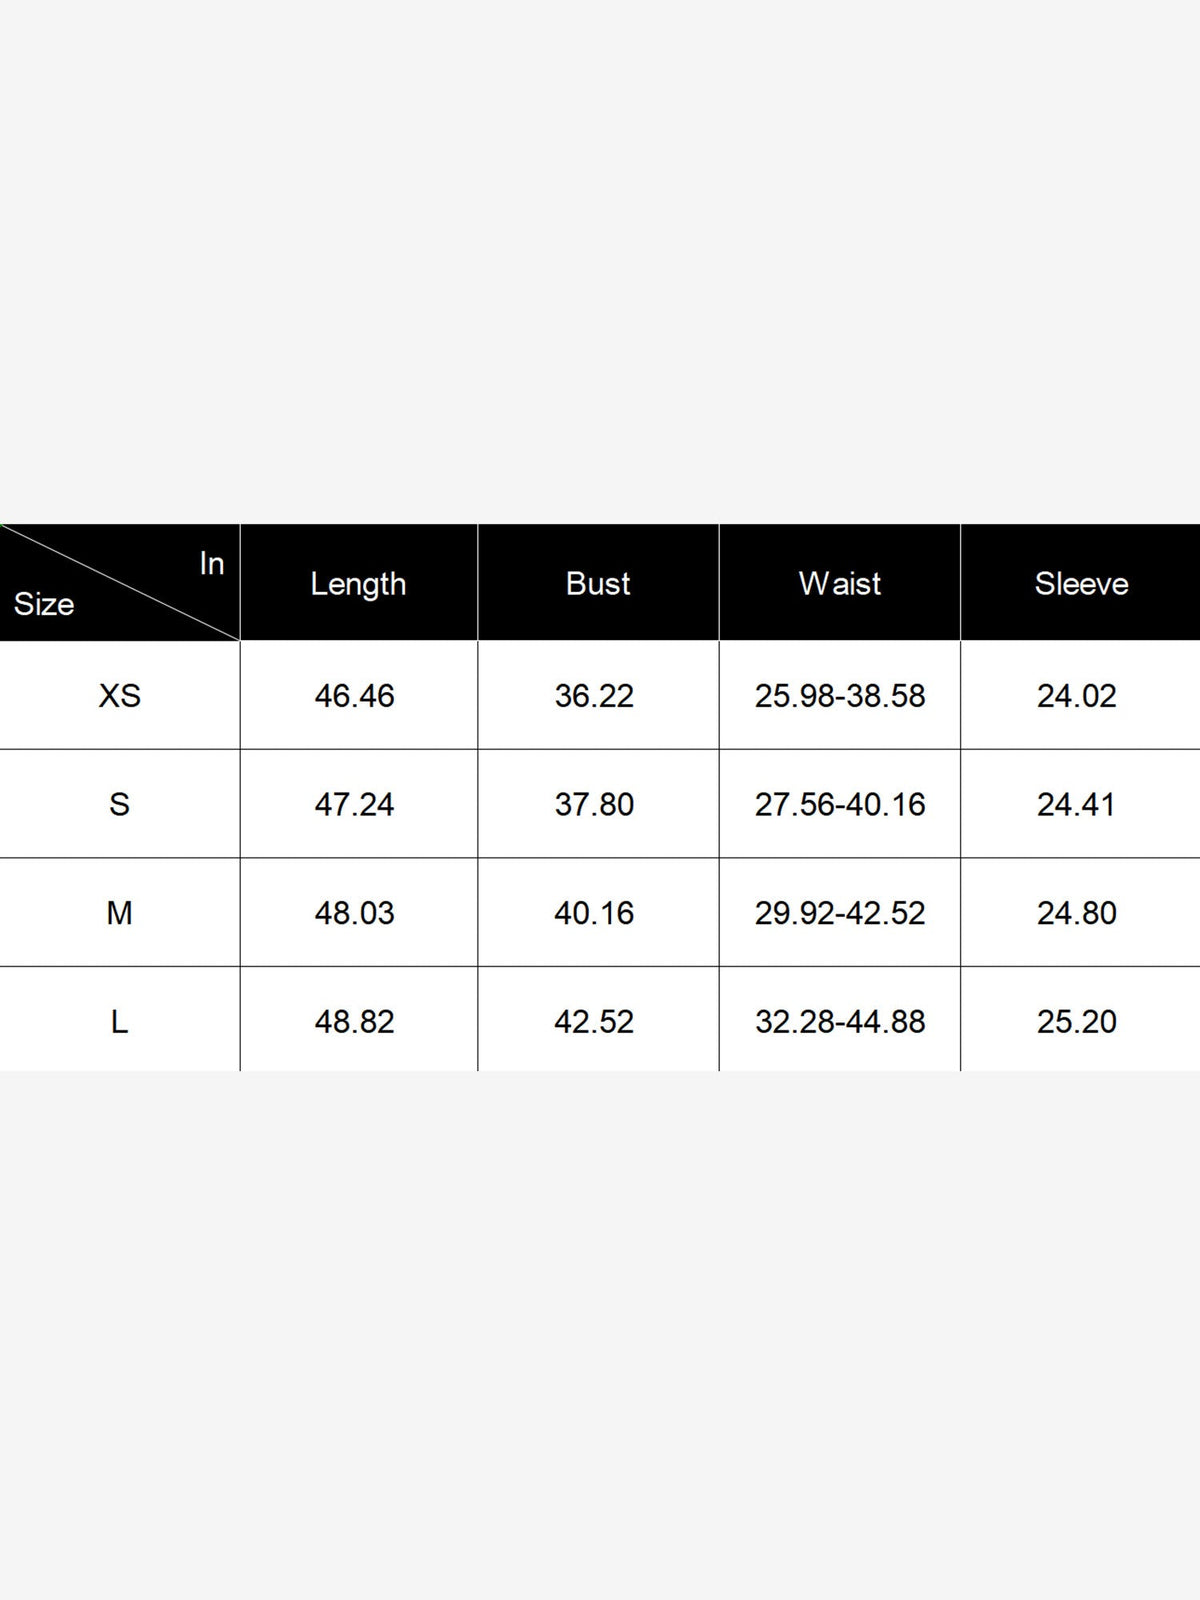Click the S bust value 37.80

594,804
